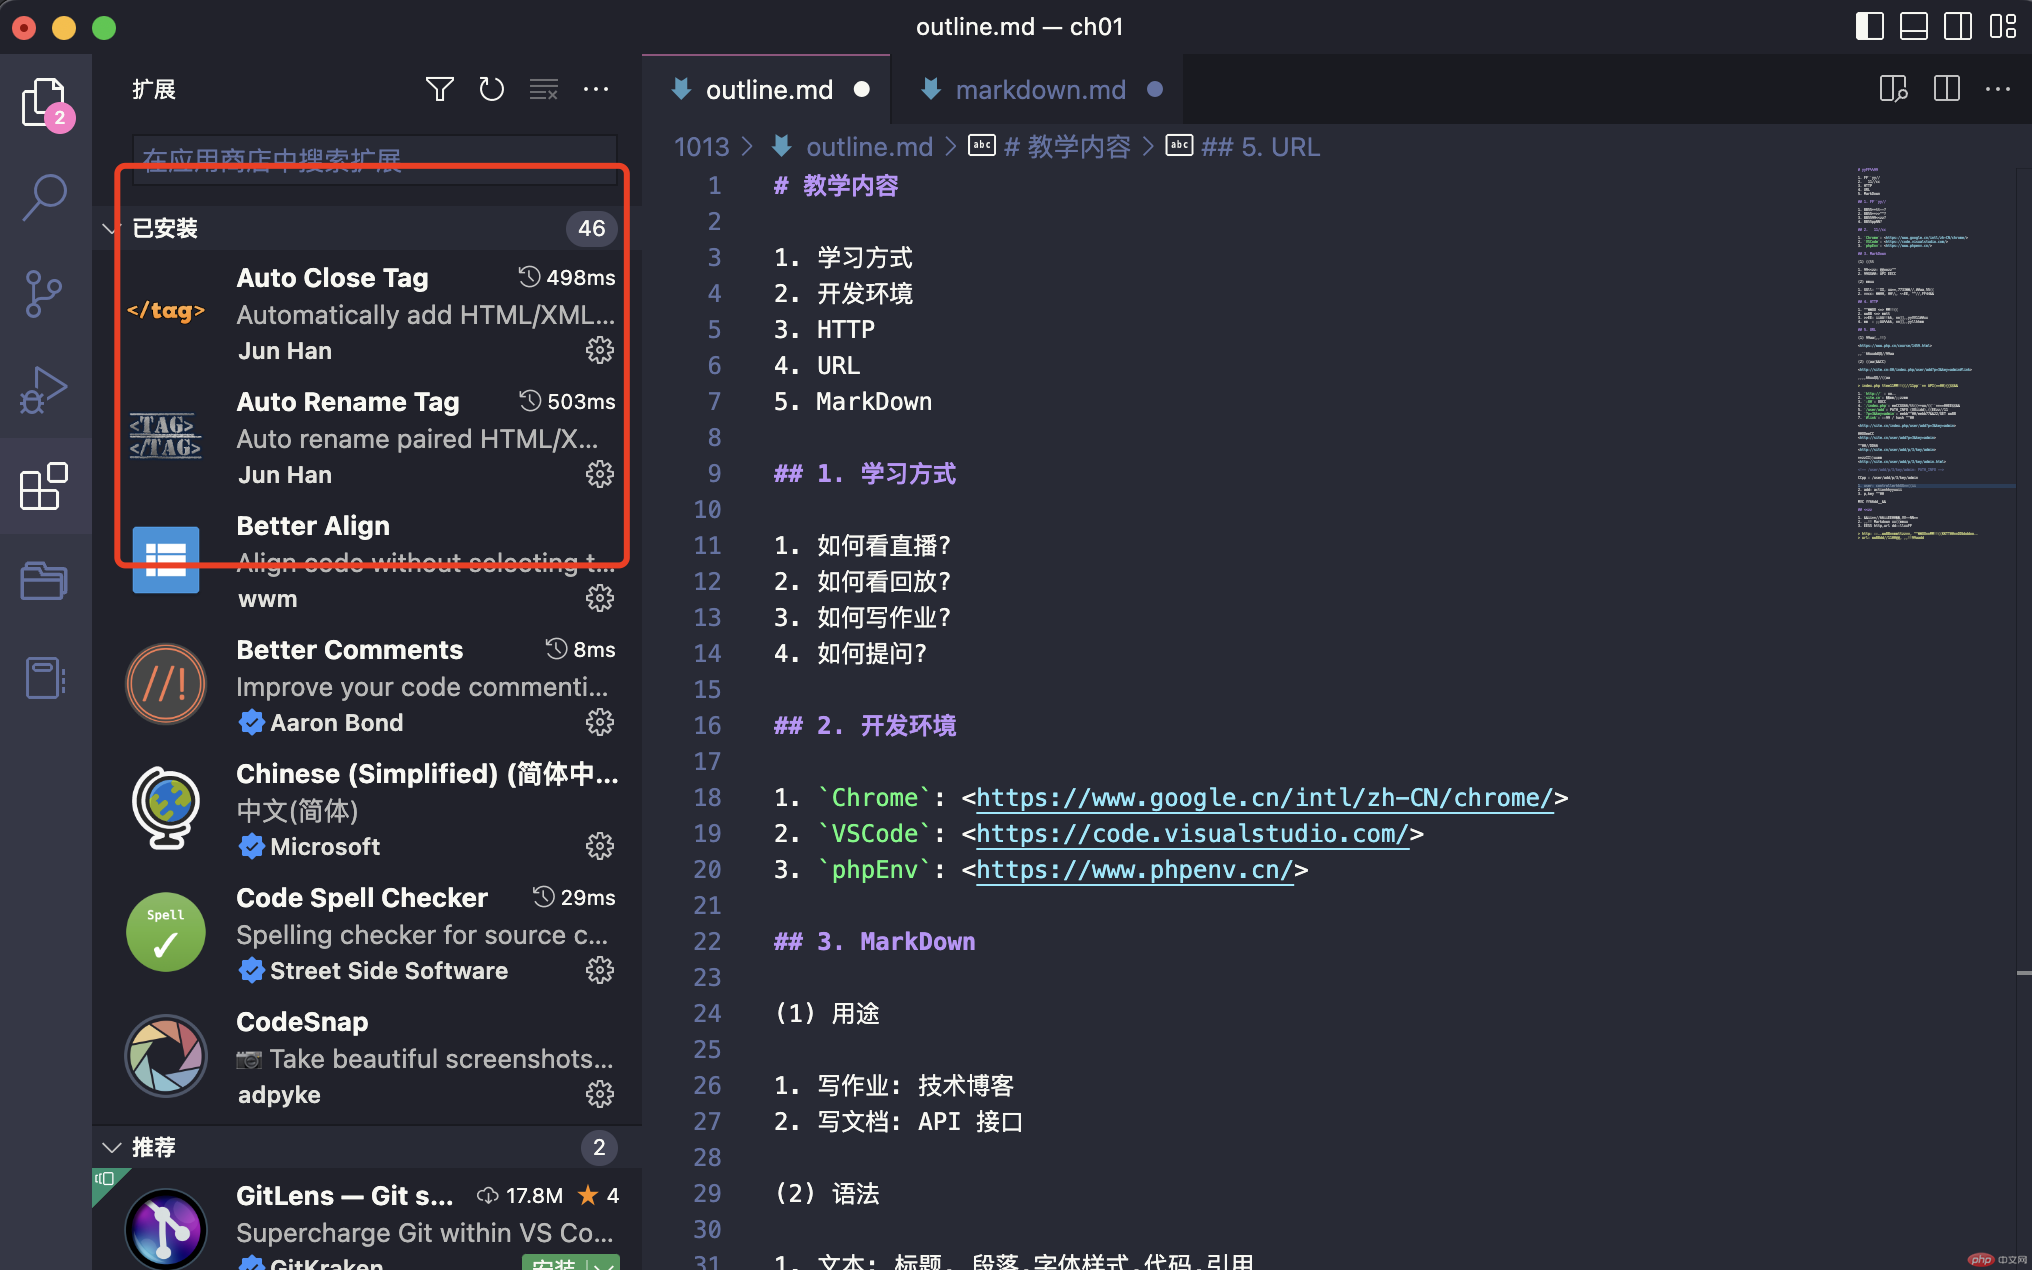The width and height of the screenshot is (2032, 1270).
Task: Clear extensions search results icon
Action: [x=544, y=89]
